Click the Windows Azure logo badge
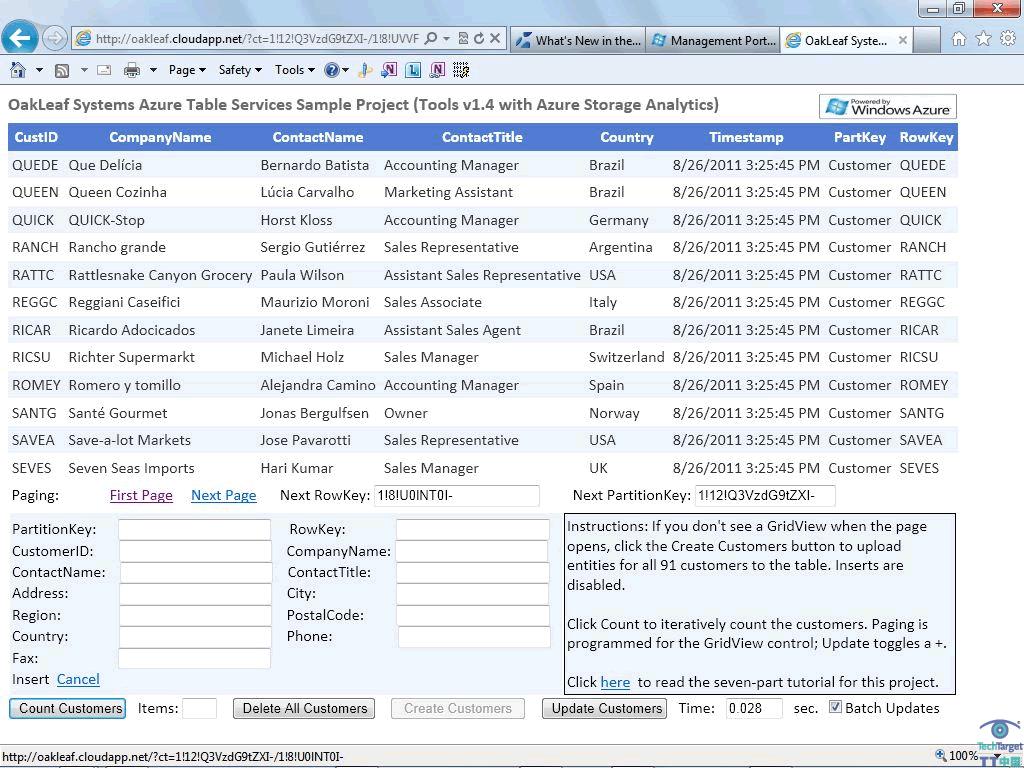The image size is (1024, 768). (888, 106)
